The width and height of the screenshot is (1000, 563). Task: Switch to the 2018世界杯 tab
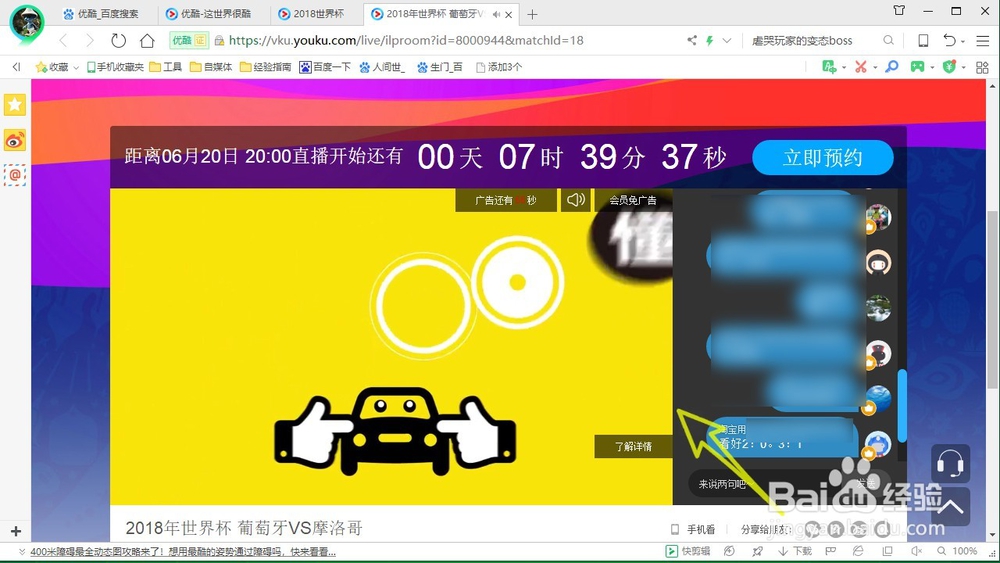tap(312, 13)
